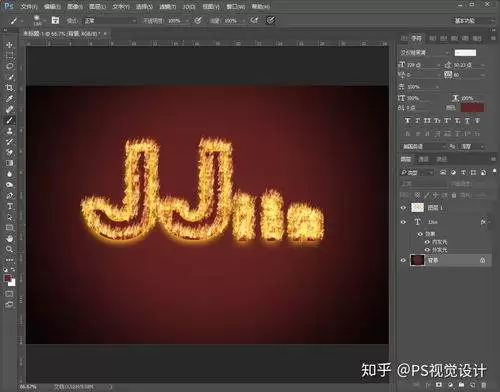Select the Gradient tool
Screen dimensions: 500x392
[x=9, y=163]
